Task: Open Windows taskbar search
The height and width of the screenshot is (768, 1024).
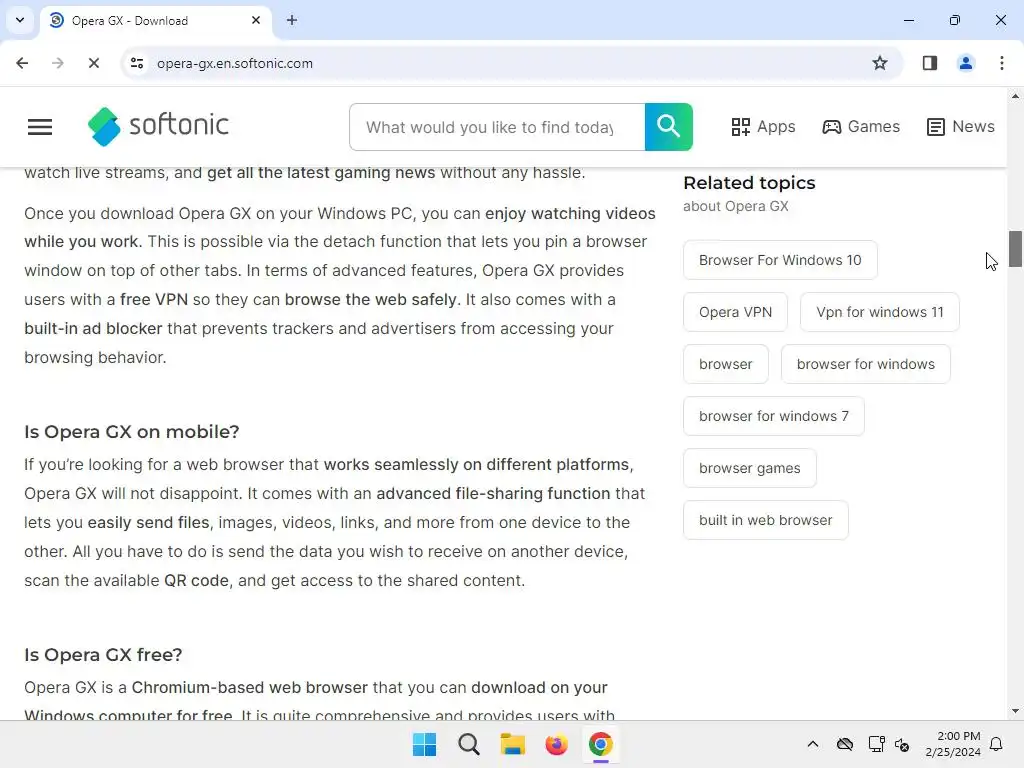Action: point(469,744)
